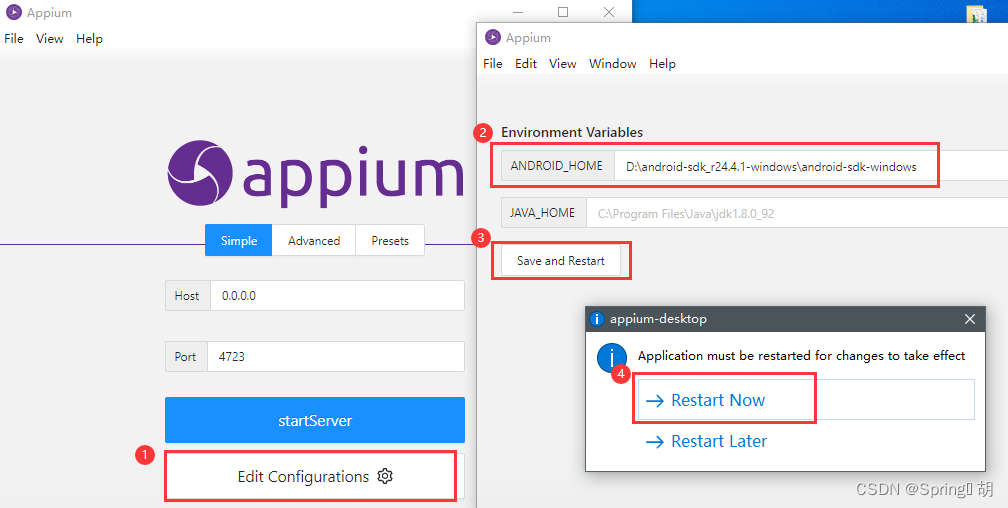Choose Restart Now in the dialog
Viewport: 1008px width, 508px height.
(806, 400)
